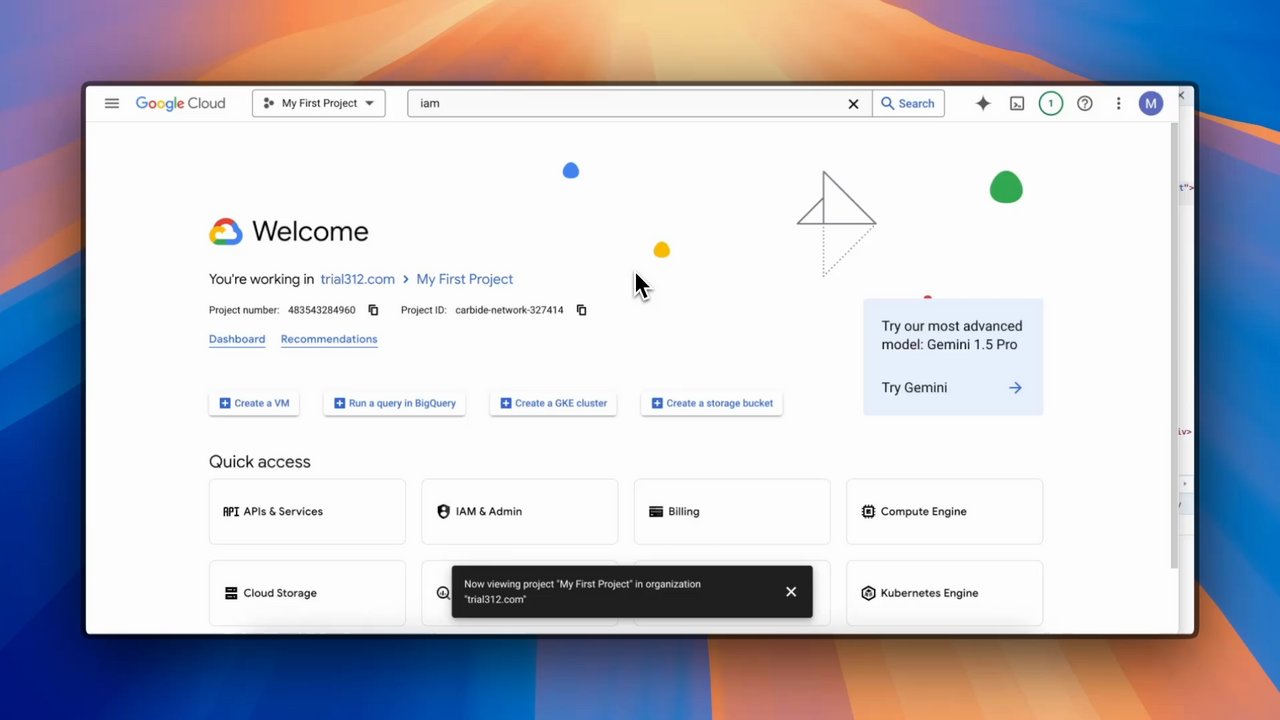Viewport: 1280px width, 720px height.
Task: Open the Billing quick access card
Action: (732, 511)
